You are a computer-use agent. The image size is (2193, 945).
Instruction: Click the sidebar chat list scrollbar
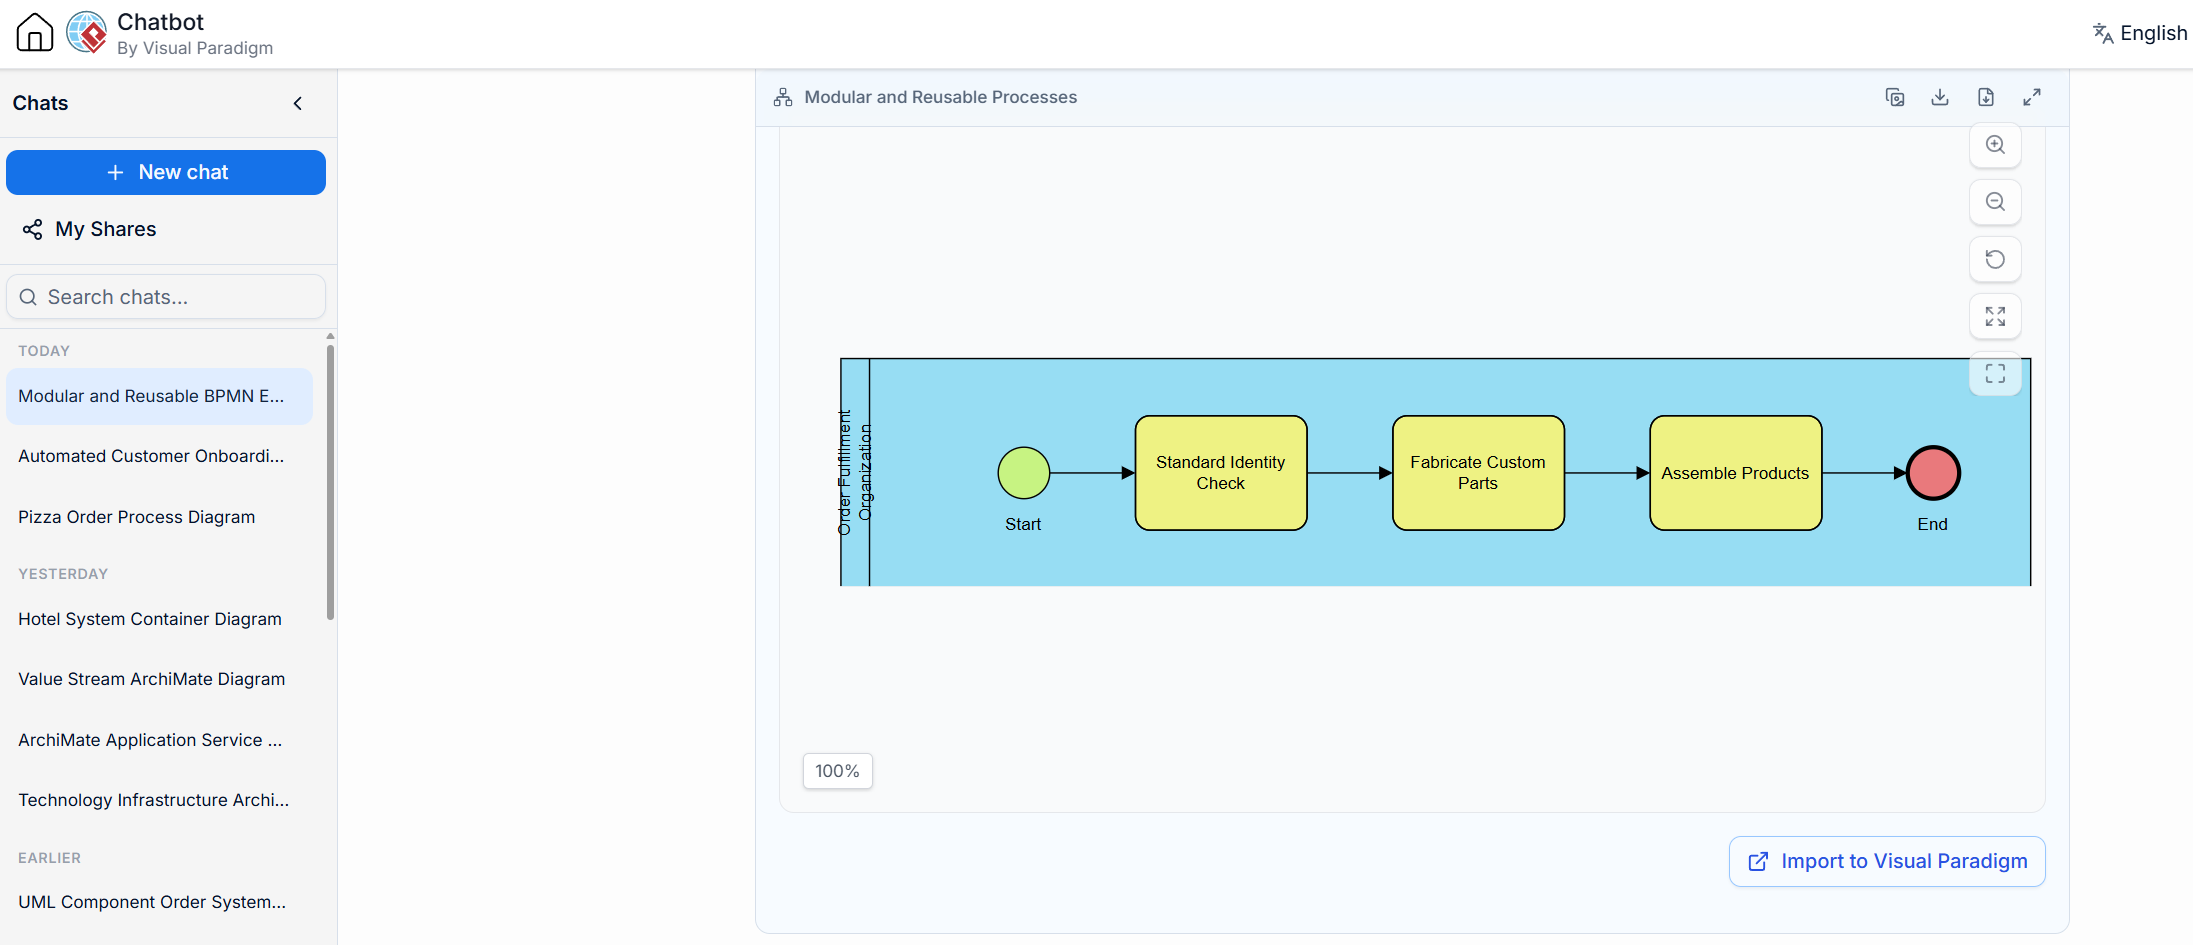pos(330,482)
